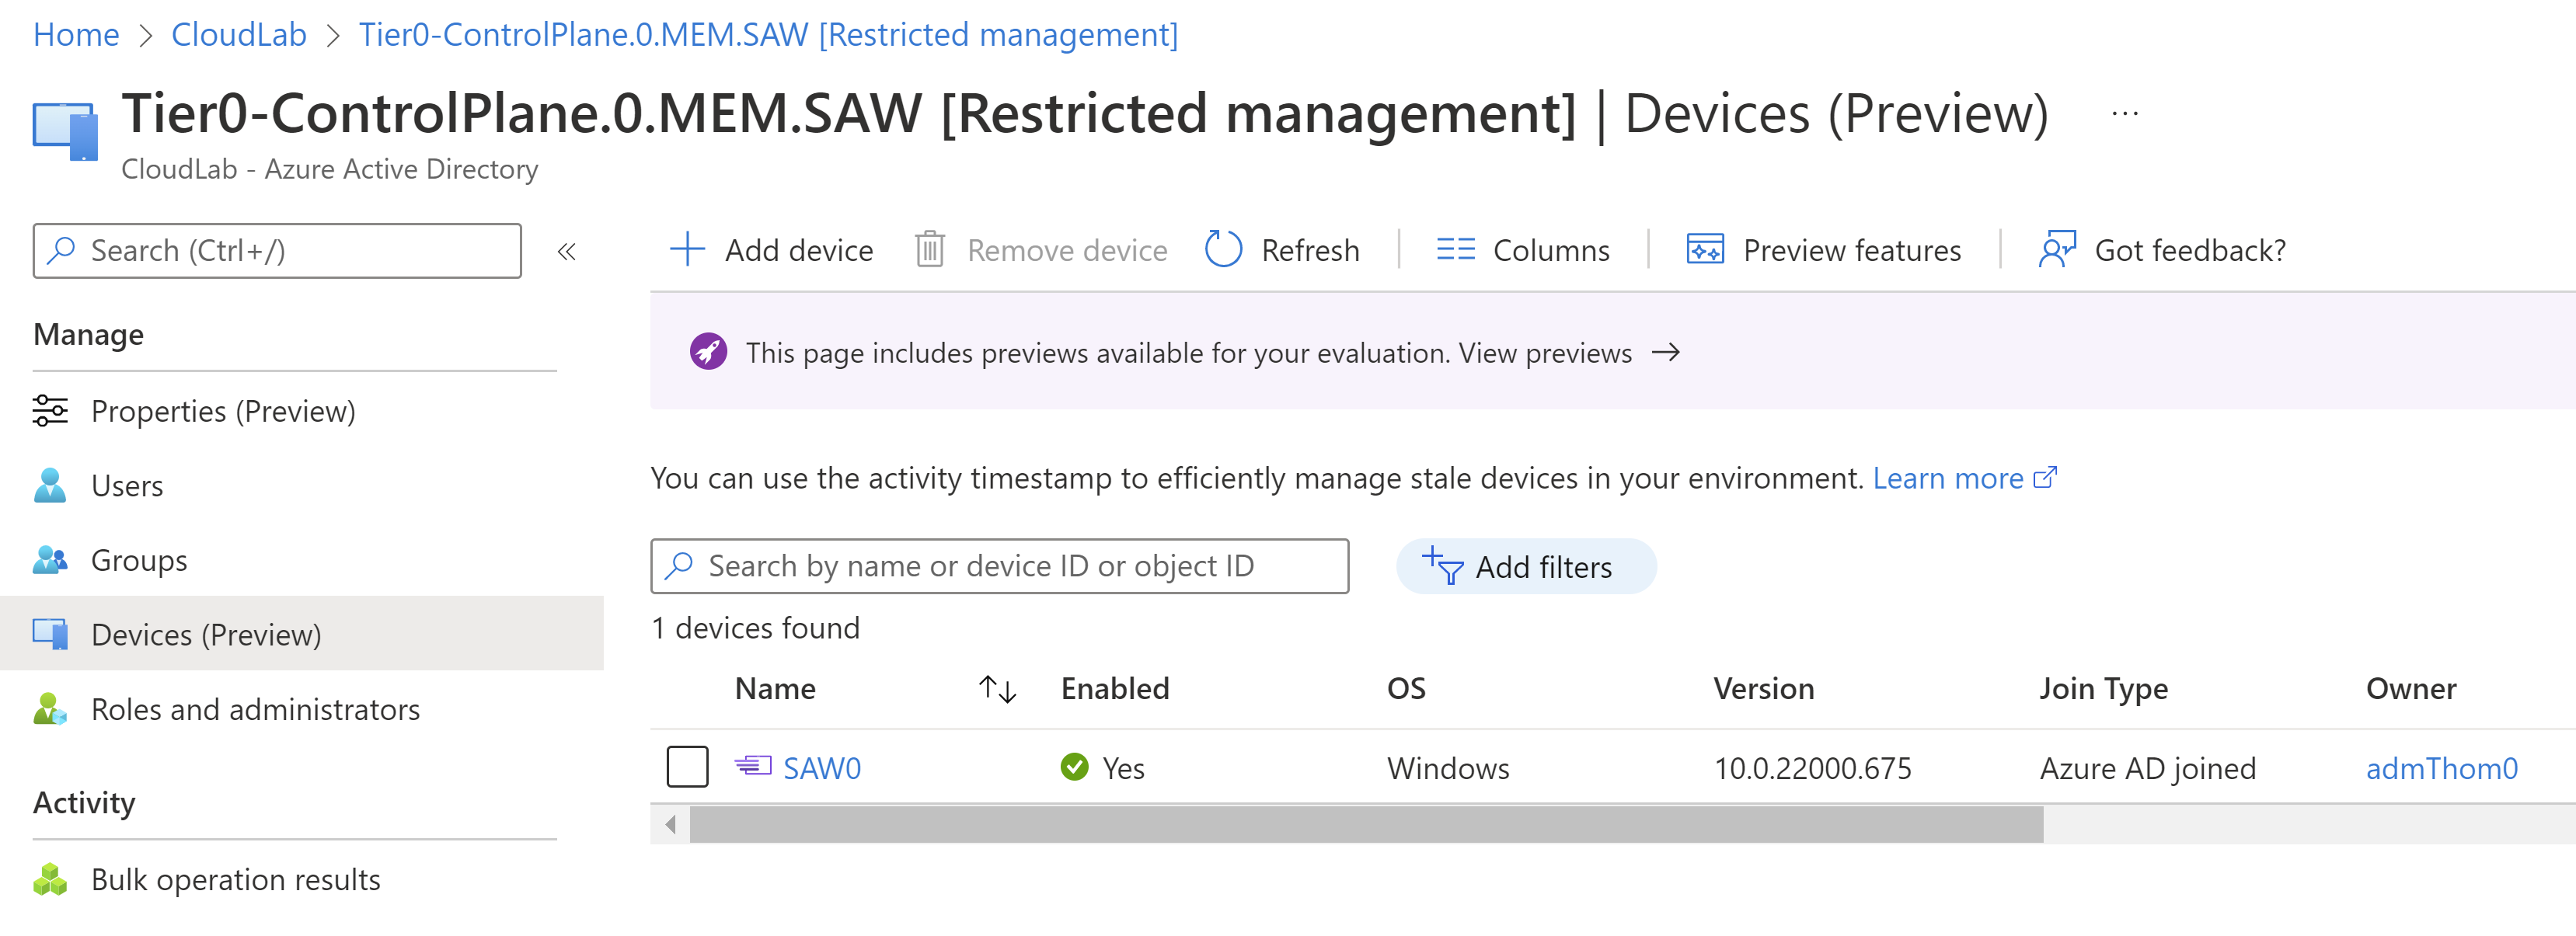Click the Add device button label
The image size is (2576, 936).
coord(798,250)
